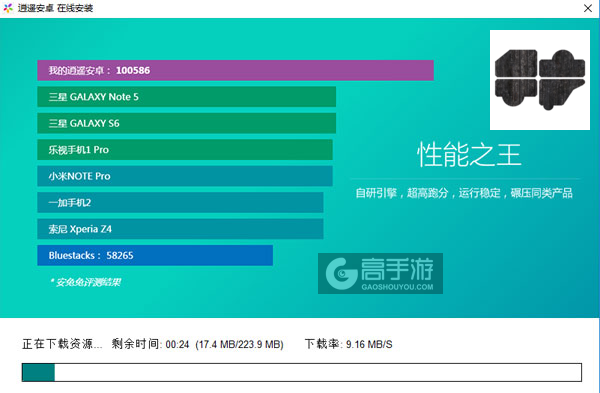600x393 pixels.
Task: Click the 性能之王 heading
Action: 469,155
